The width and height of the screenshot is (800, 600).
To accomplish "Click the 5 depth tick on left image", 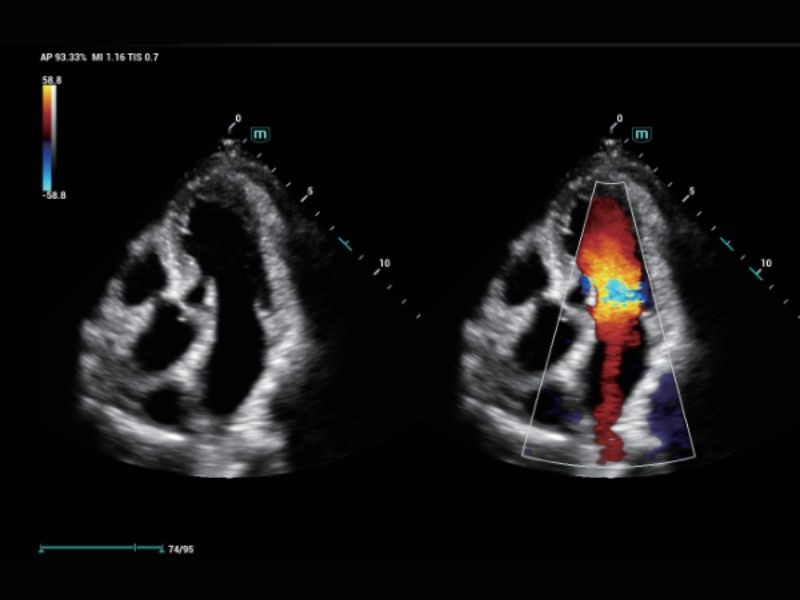I will coord(309,192).
